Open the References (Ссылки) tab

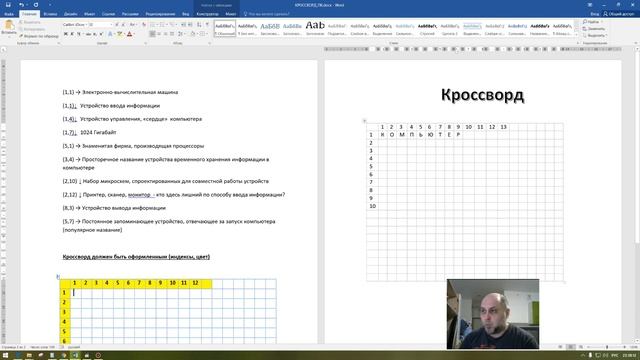coord(109,14)
